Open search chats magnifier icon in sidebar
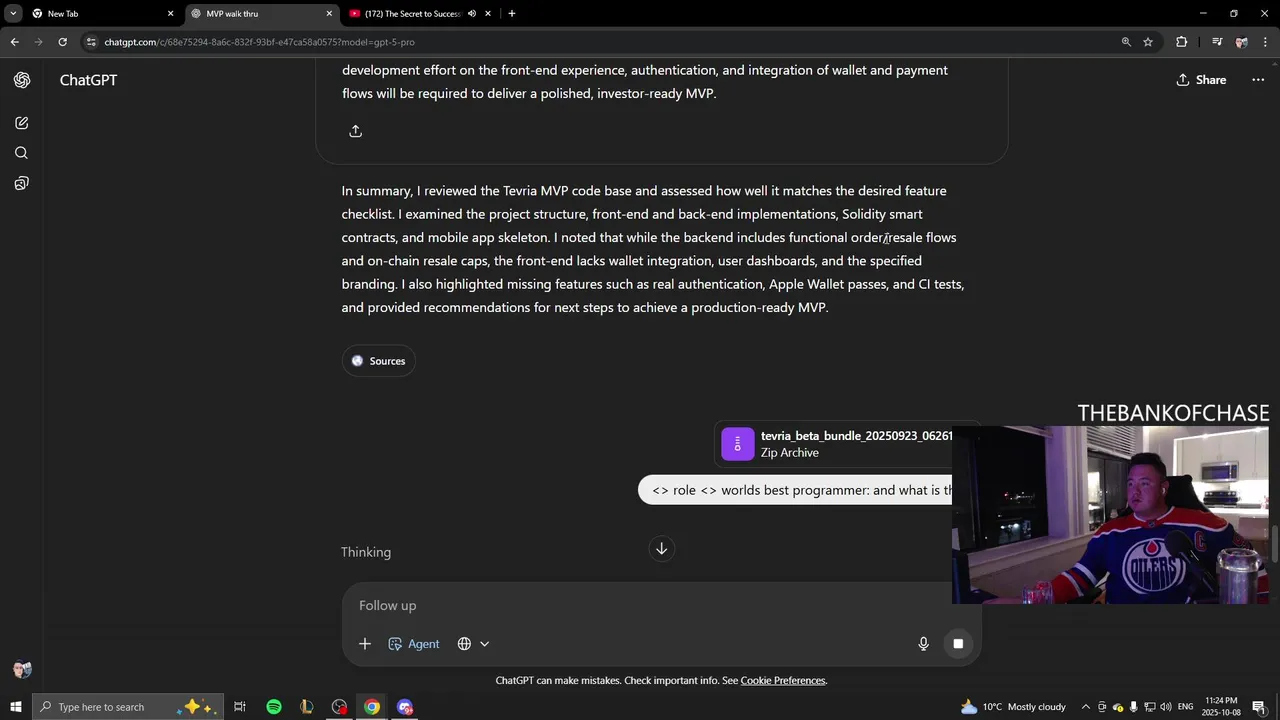 [22, 153]
